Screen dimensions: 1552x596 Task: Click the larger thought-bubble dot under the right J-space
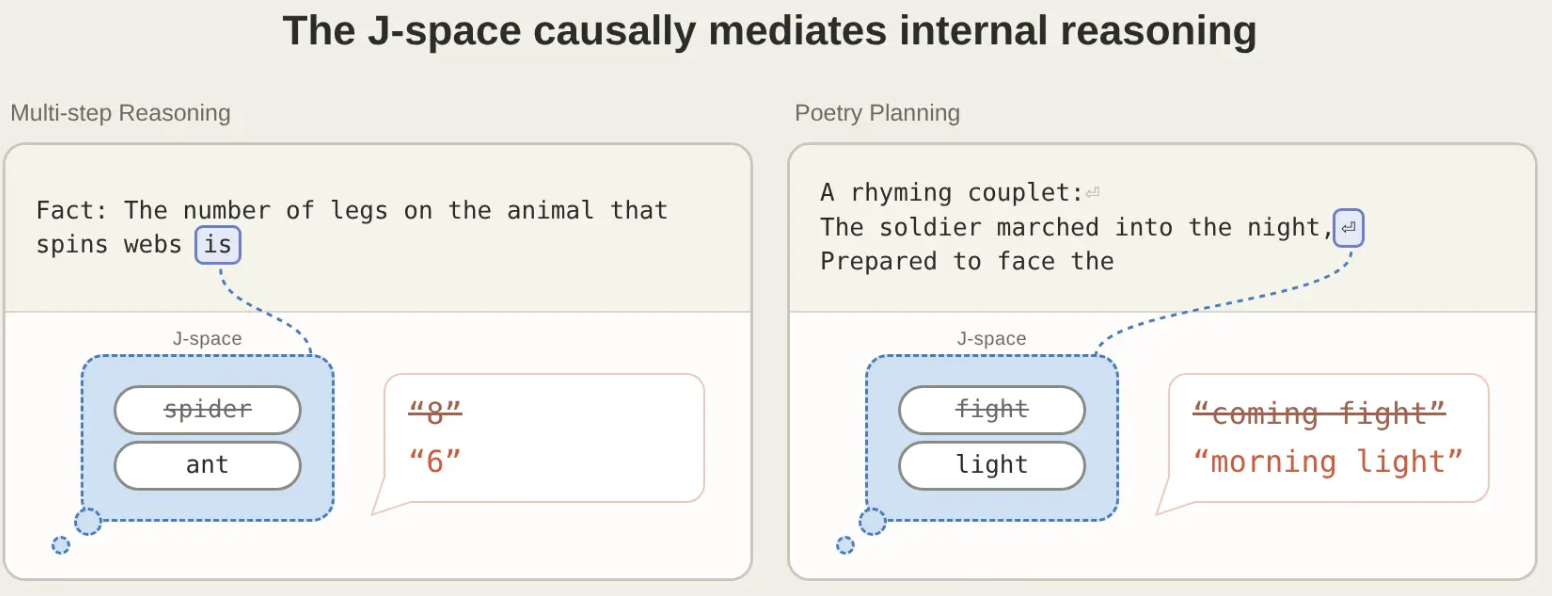tap(873, 521)
